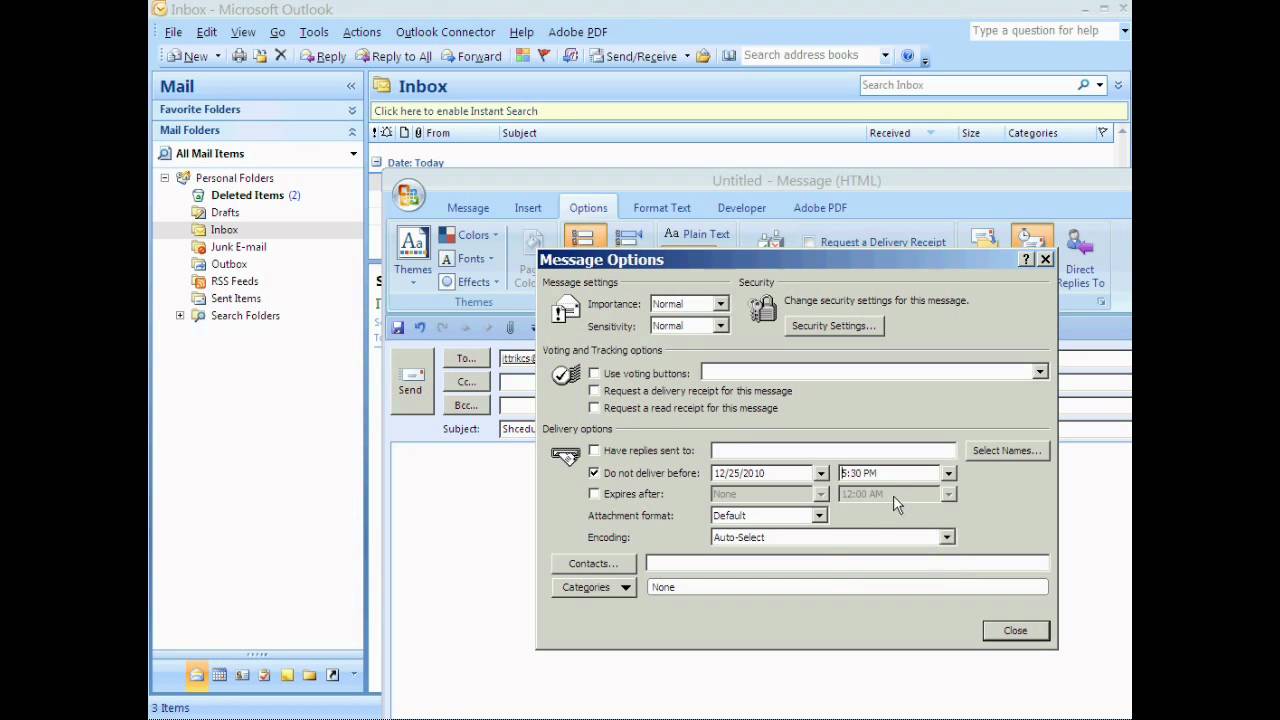The image size is (1280, 720).
Task: Click the Office button in message window
Action: click(x=408, y=195)
